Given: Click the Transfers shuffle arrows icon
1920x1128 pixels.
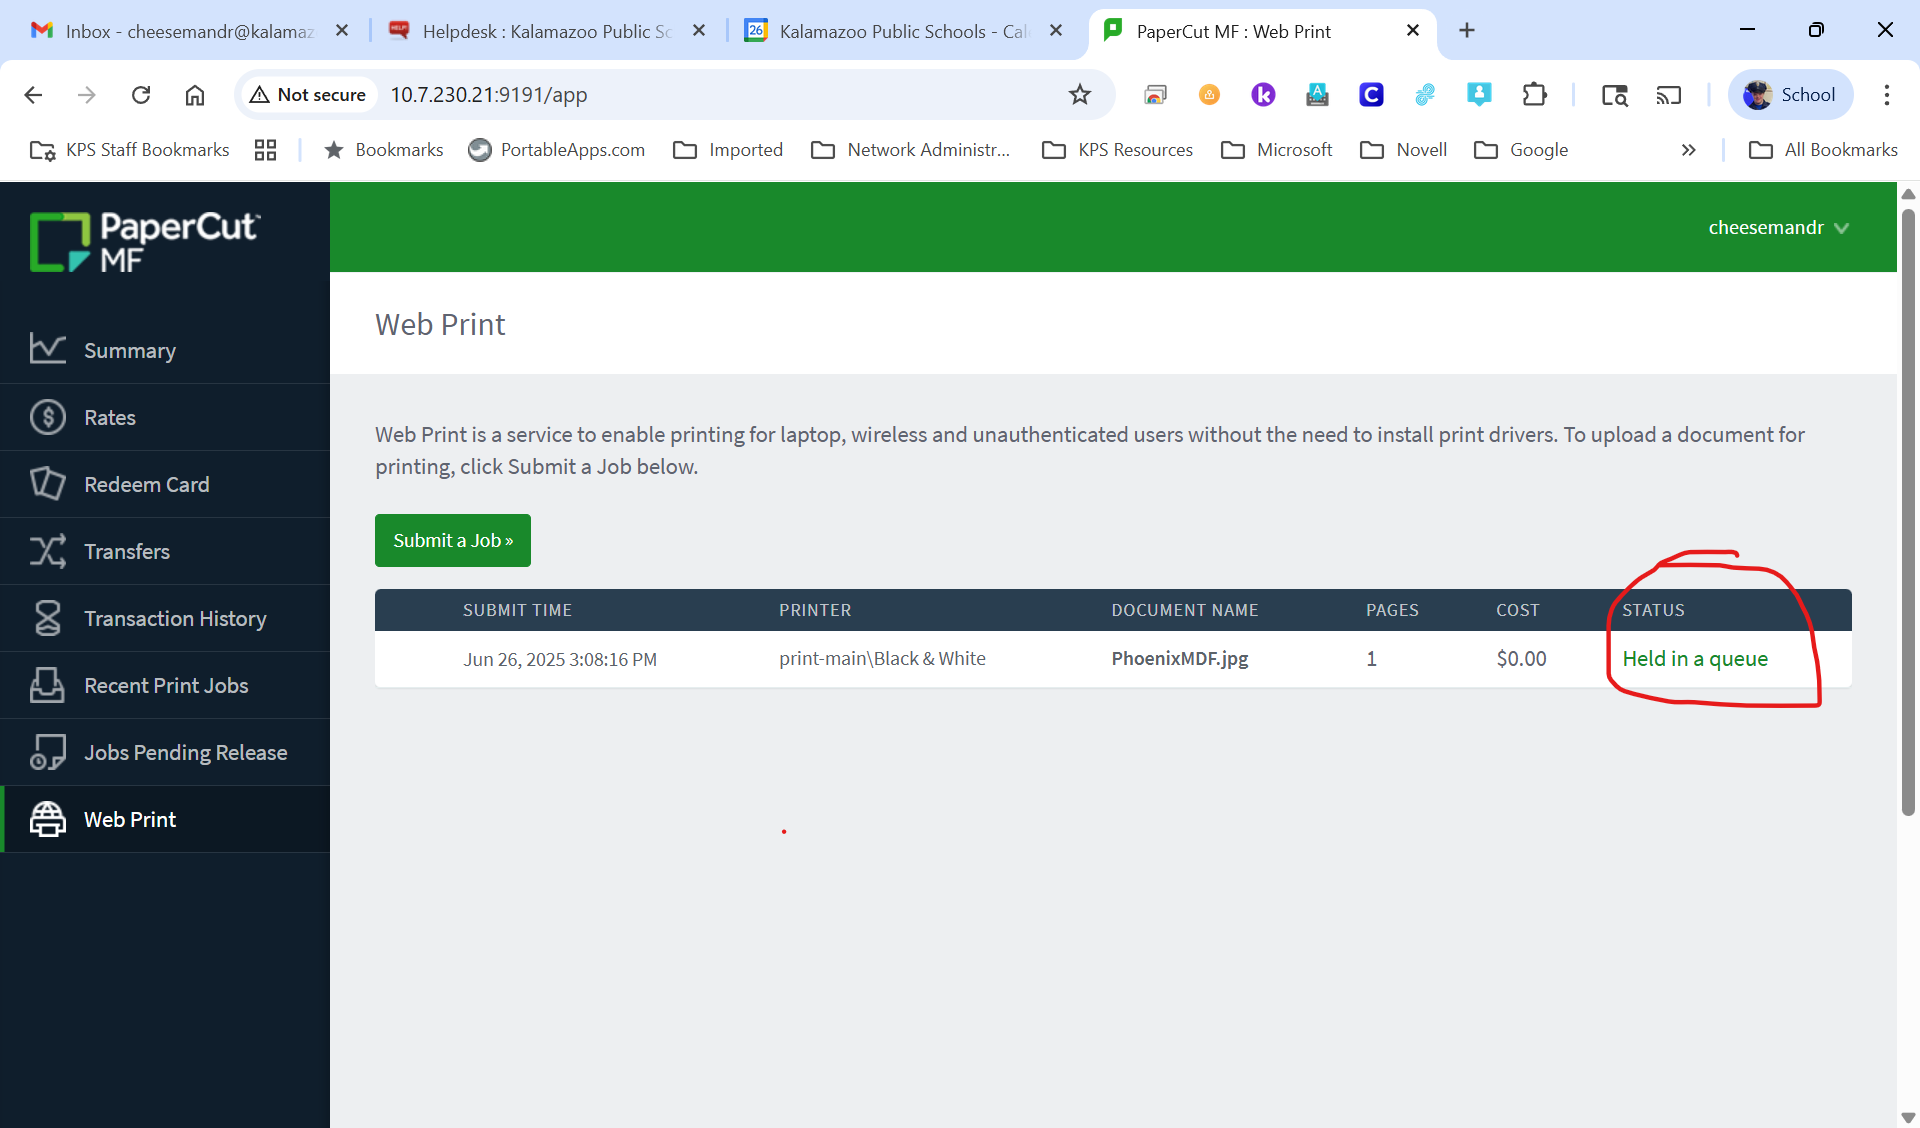Looking at the screenshot, I should tap(47, 551).
